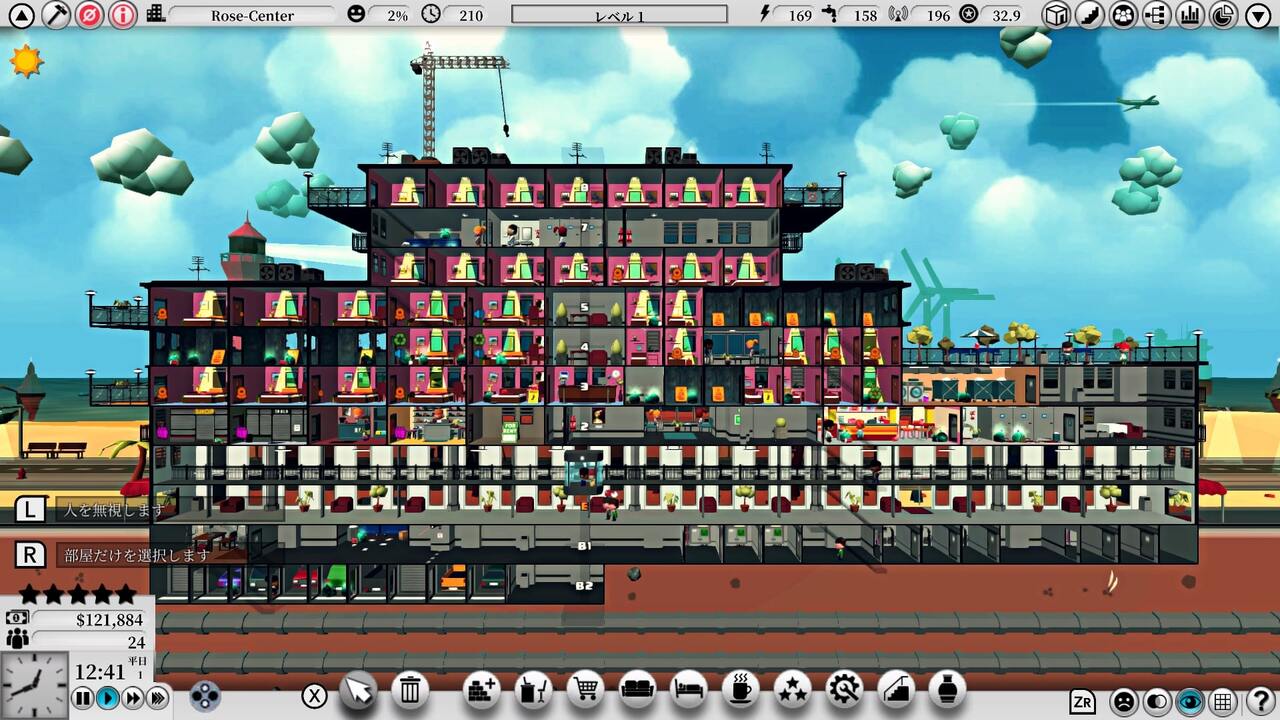This screenshot has width=1280, height=720.
Task: Open the staircase upgrades panel
Action: click(x=1090, y=15)
